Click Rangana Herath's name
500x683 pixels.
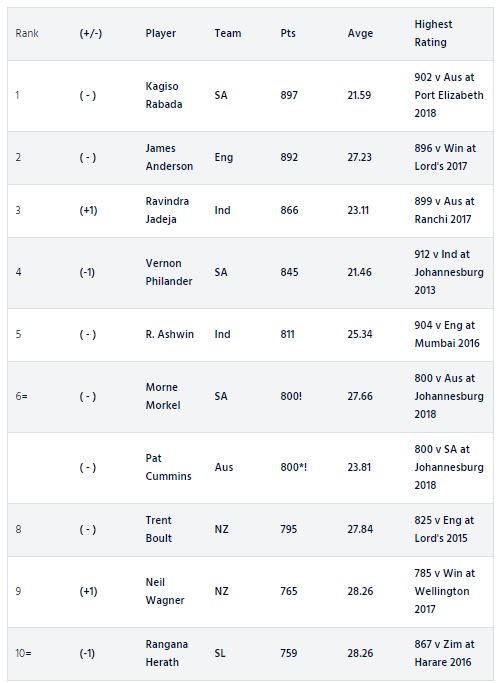167,653
